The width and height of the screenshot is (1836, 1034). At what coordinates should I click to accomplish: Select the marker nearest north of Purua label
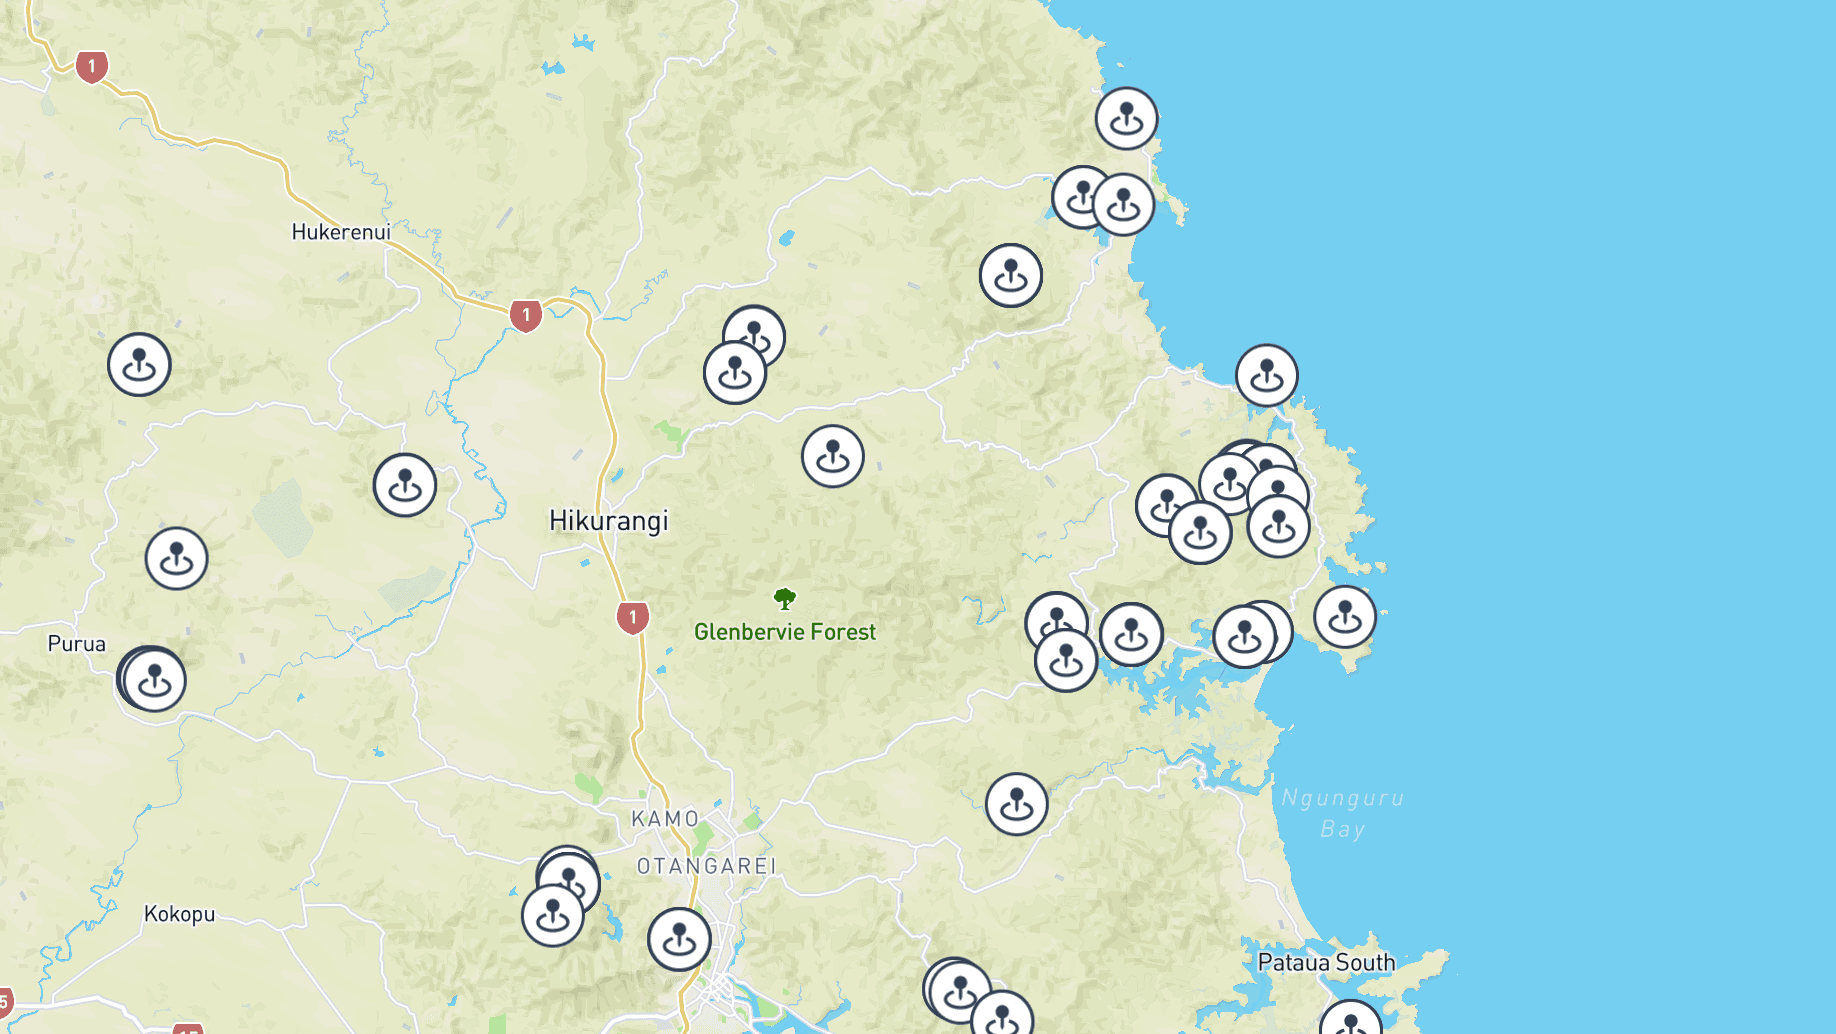tap(177, 558)
